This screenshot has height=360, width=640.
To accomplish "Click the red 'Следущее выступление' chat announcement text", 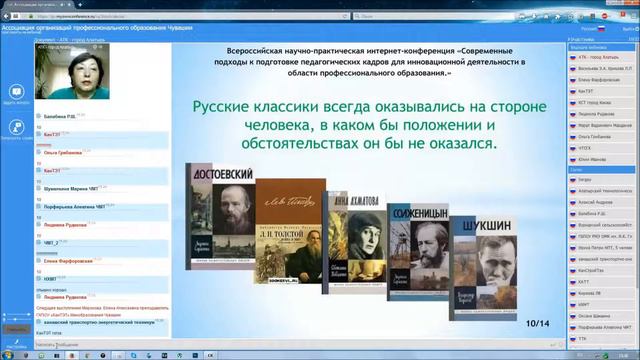I will pyautogui.click(x=102, y=311).
